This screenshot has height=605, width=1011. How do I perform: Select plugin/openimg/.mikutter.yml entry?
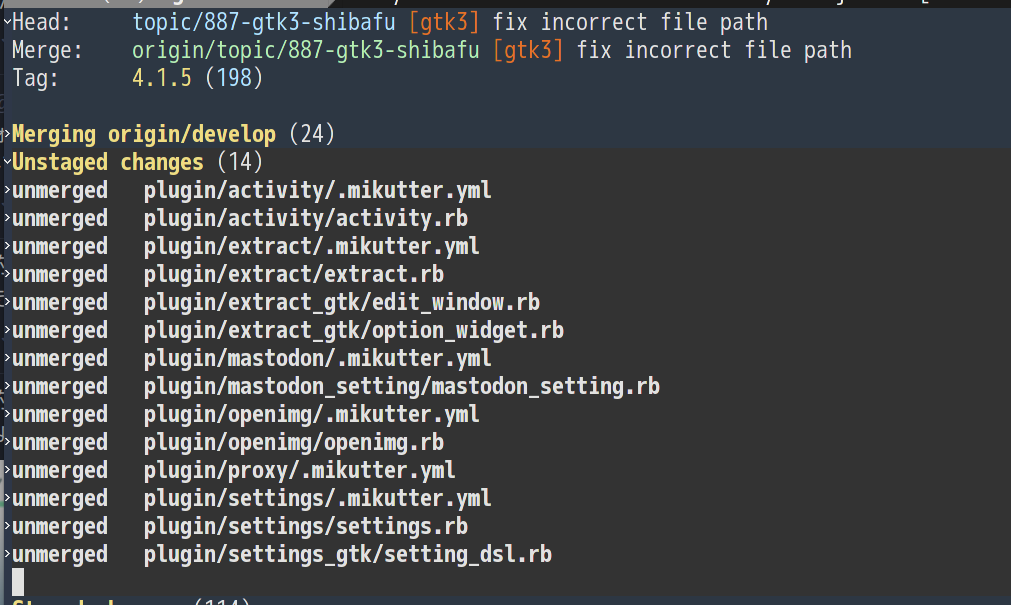click(x=311, y=414)
